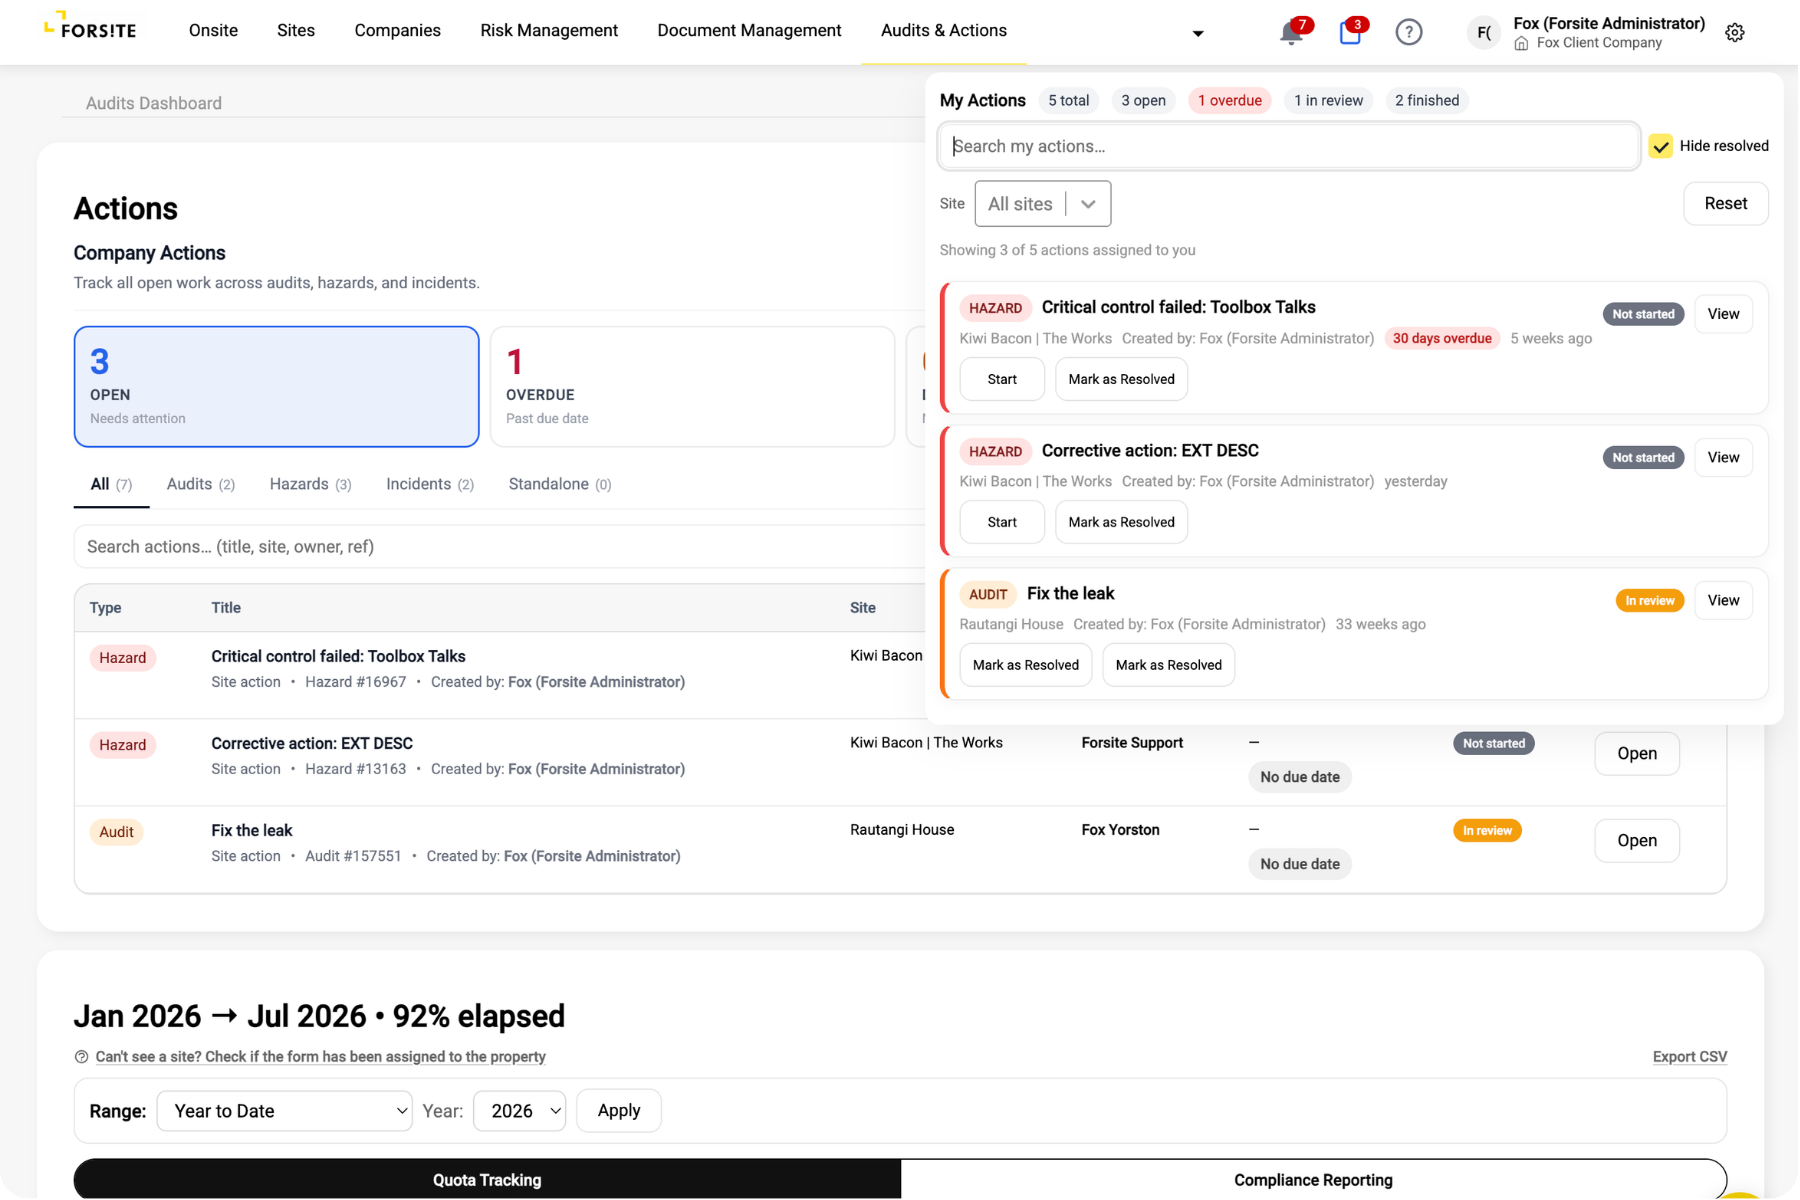This screenshot has width=1800, height=1200.
Task: Click the Type column header
Action: [x=105, y=608]
